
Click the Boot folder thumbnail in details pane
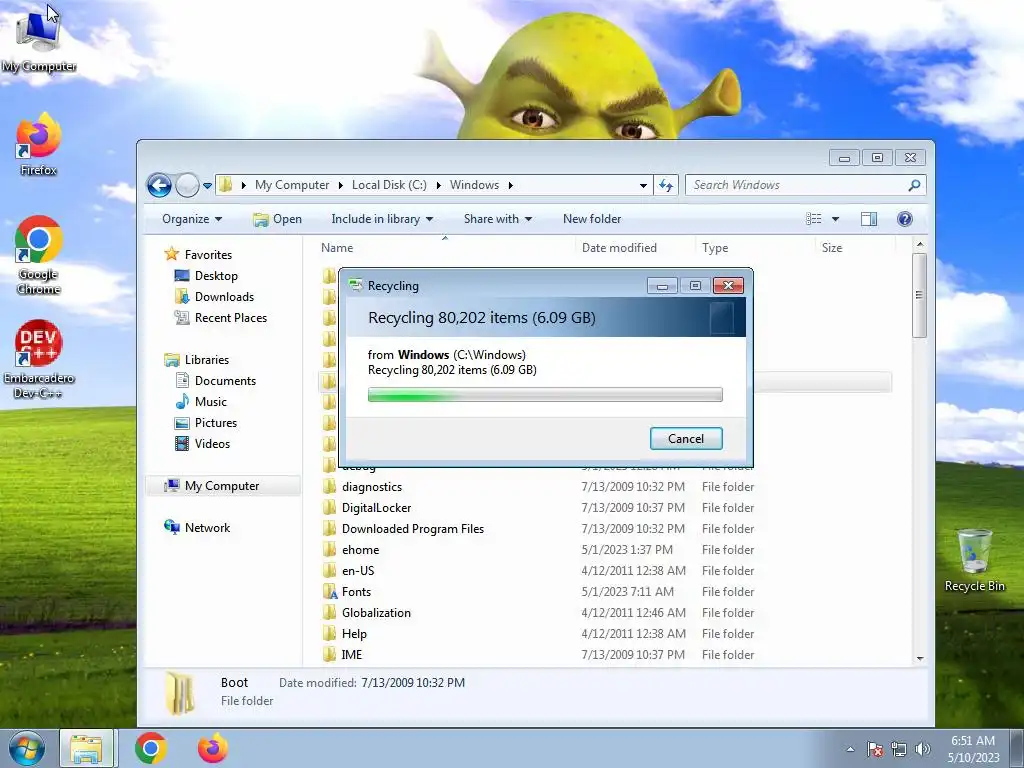(180, 692)
